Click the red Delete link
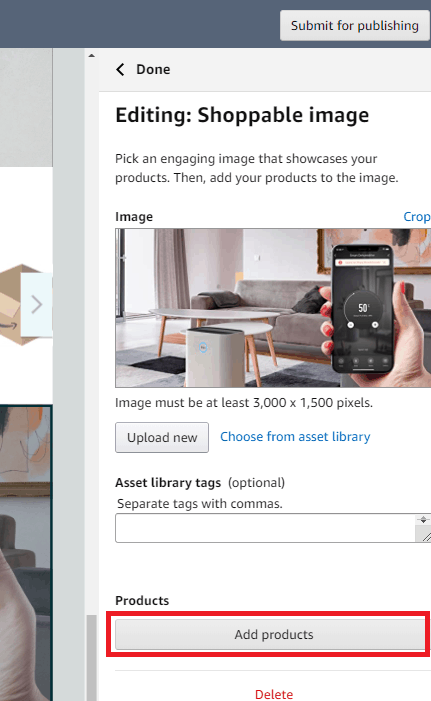Image resolution: width=431 pixels, height=701 pixels. coord(274,694)
